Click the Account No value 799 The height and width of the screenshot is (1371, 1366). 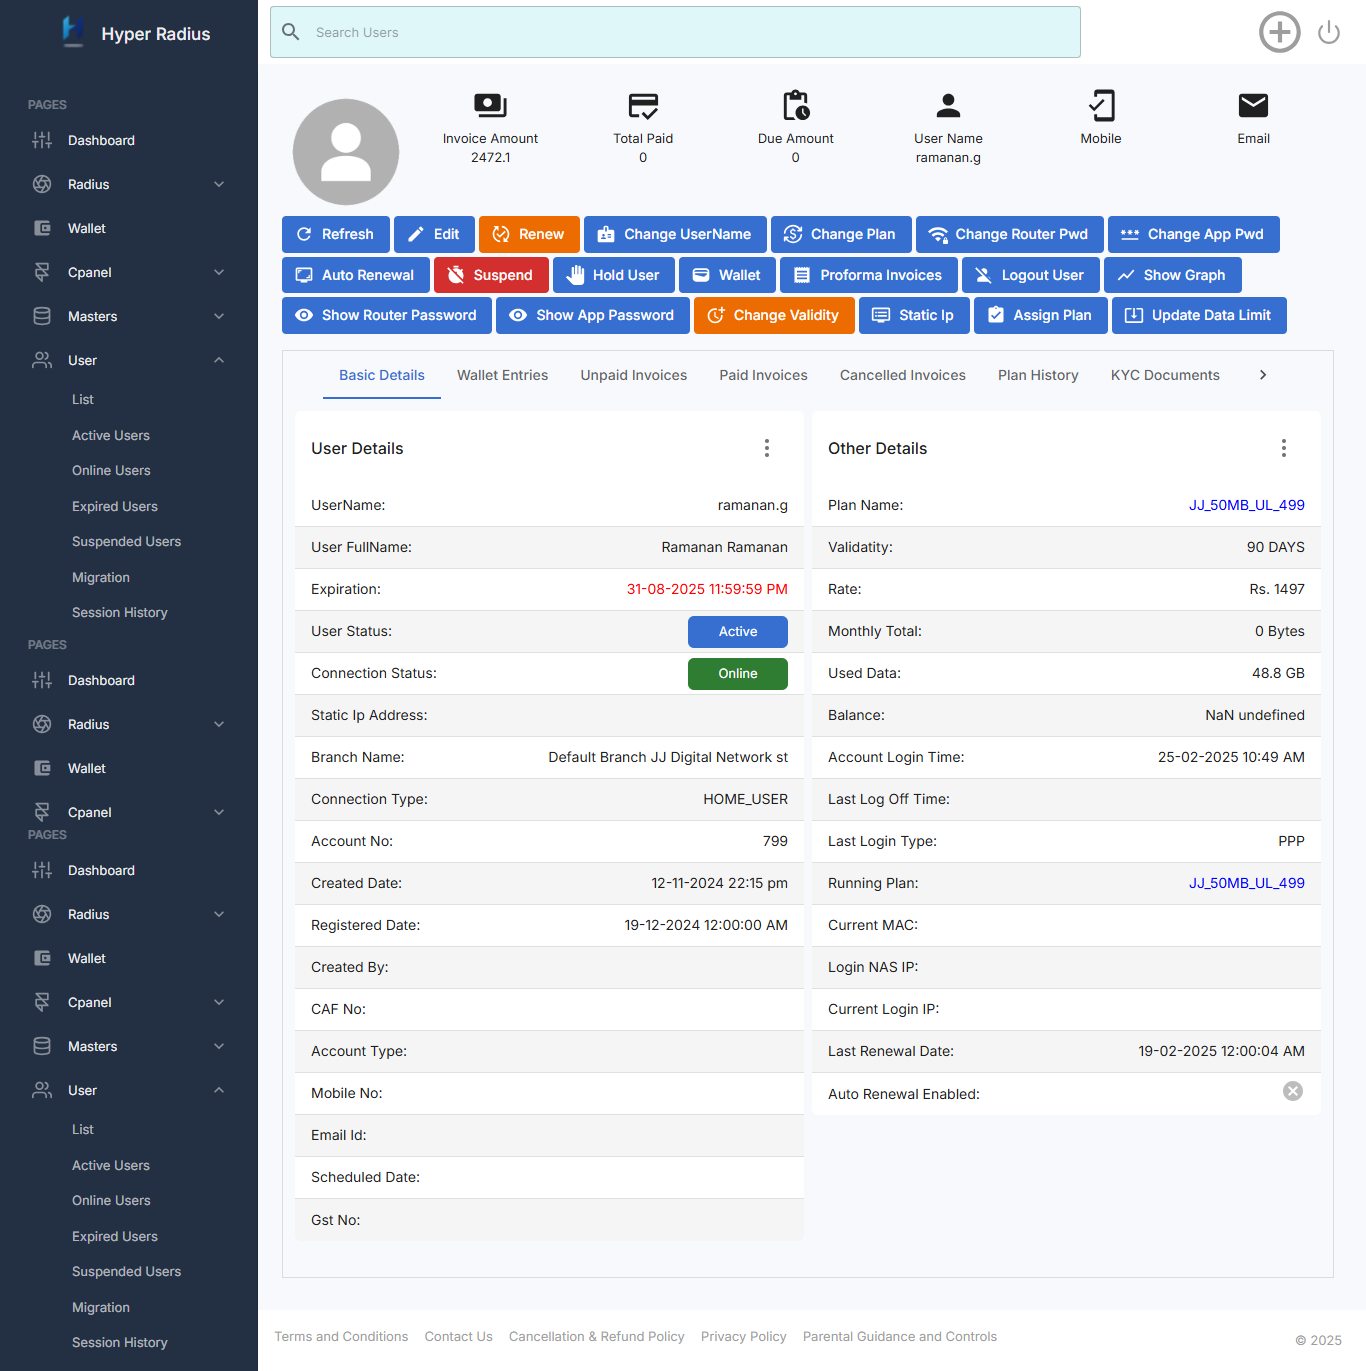pos(775,841)
